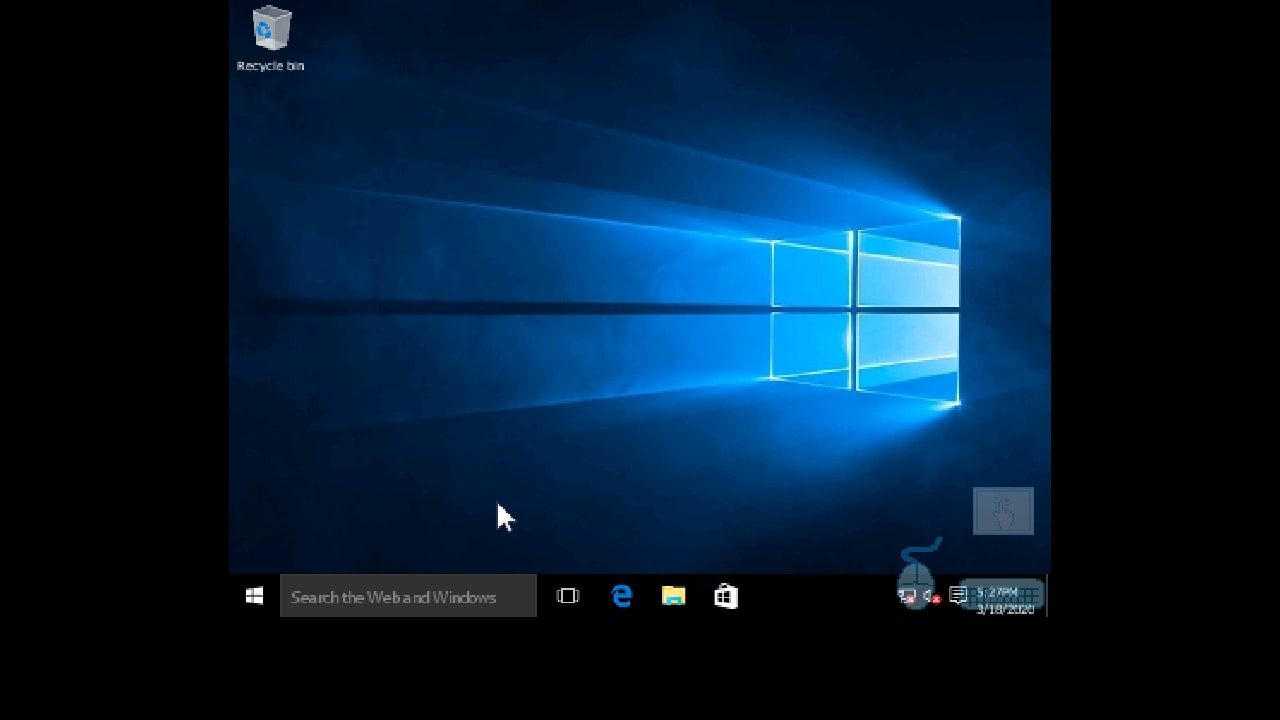Viewport: 1280px width, 720px height.
Task: Open the Action Center notifications icon
Action: click(x=958, y=596)
